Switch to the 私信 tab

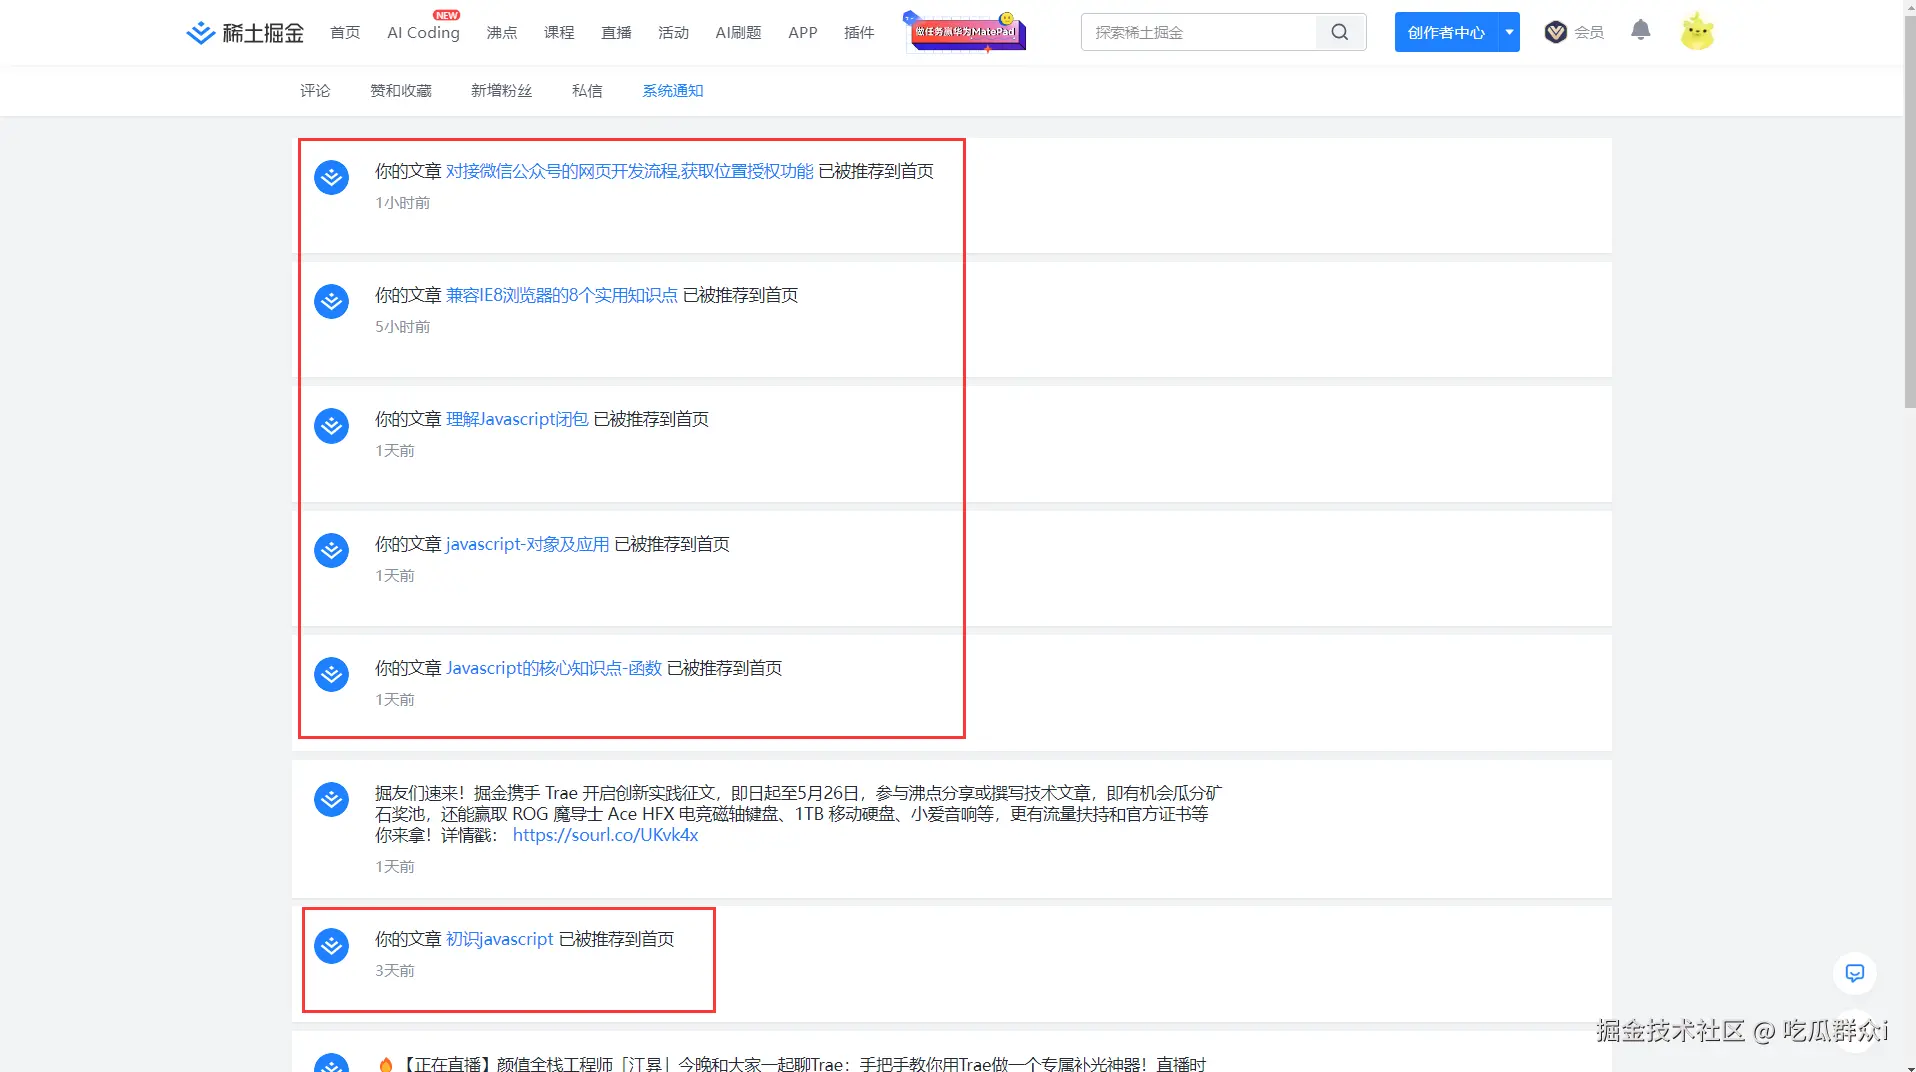point(587,90)
